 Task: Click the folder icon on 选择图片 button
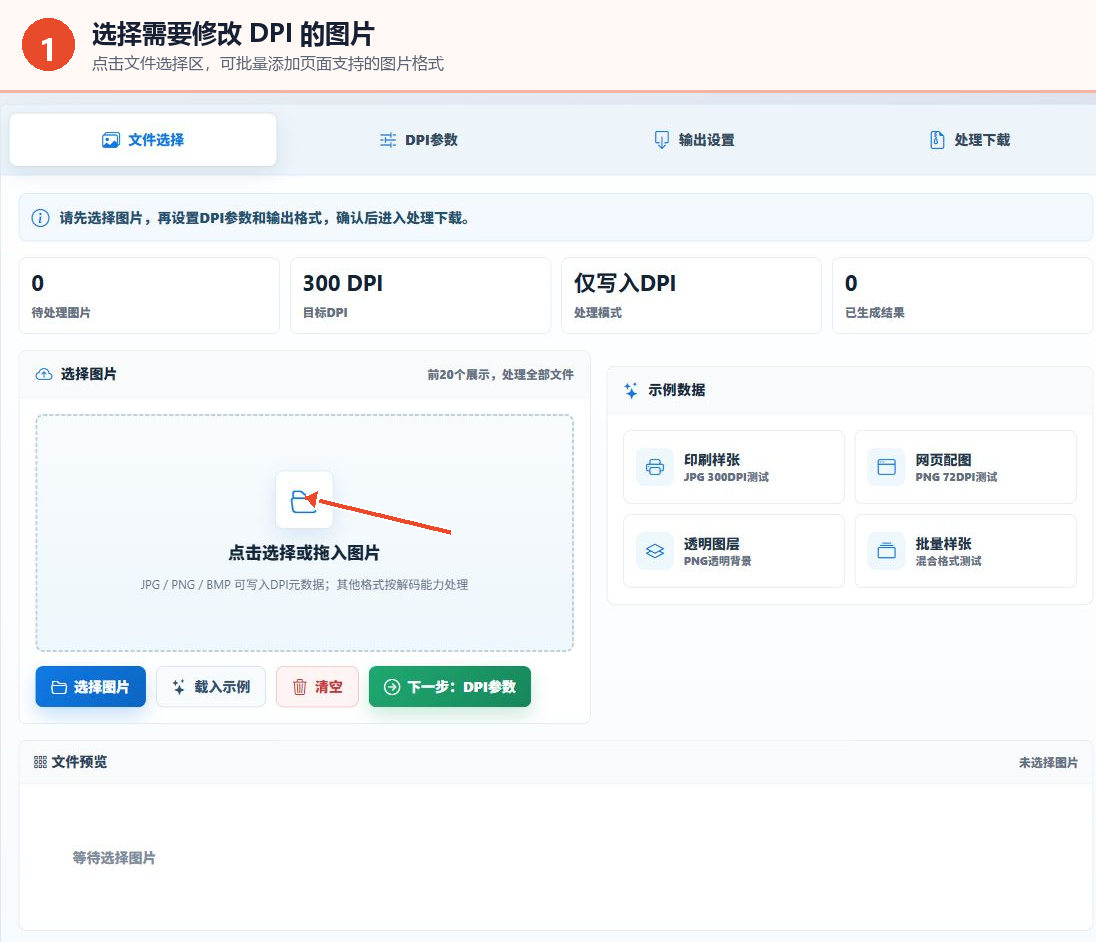coord(59,687)
